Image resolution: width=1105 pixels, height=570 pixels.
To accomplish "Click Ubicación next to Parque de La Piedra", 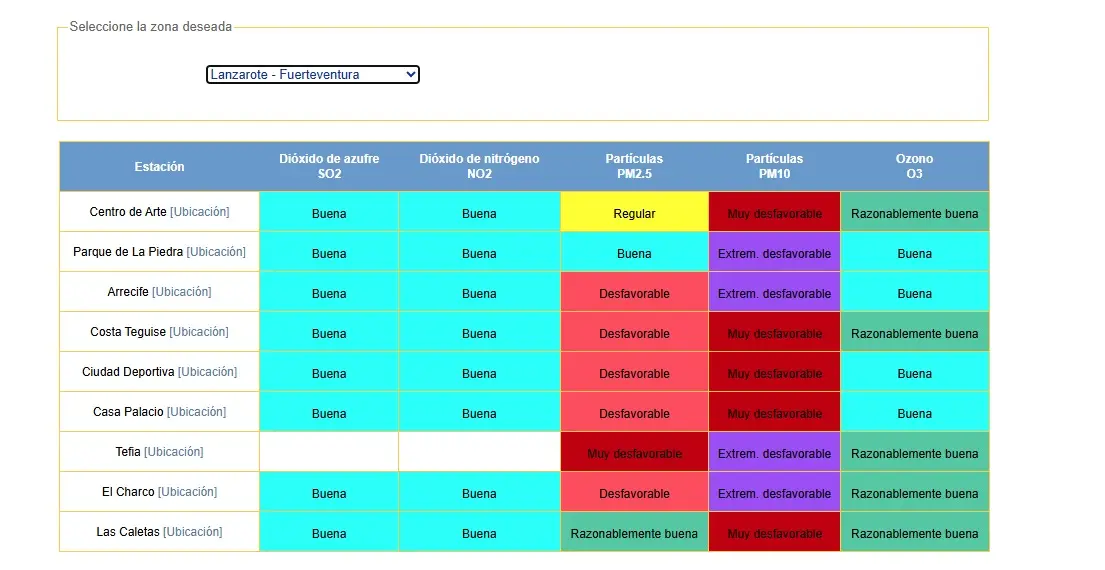I will 216,252.
